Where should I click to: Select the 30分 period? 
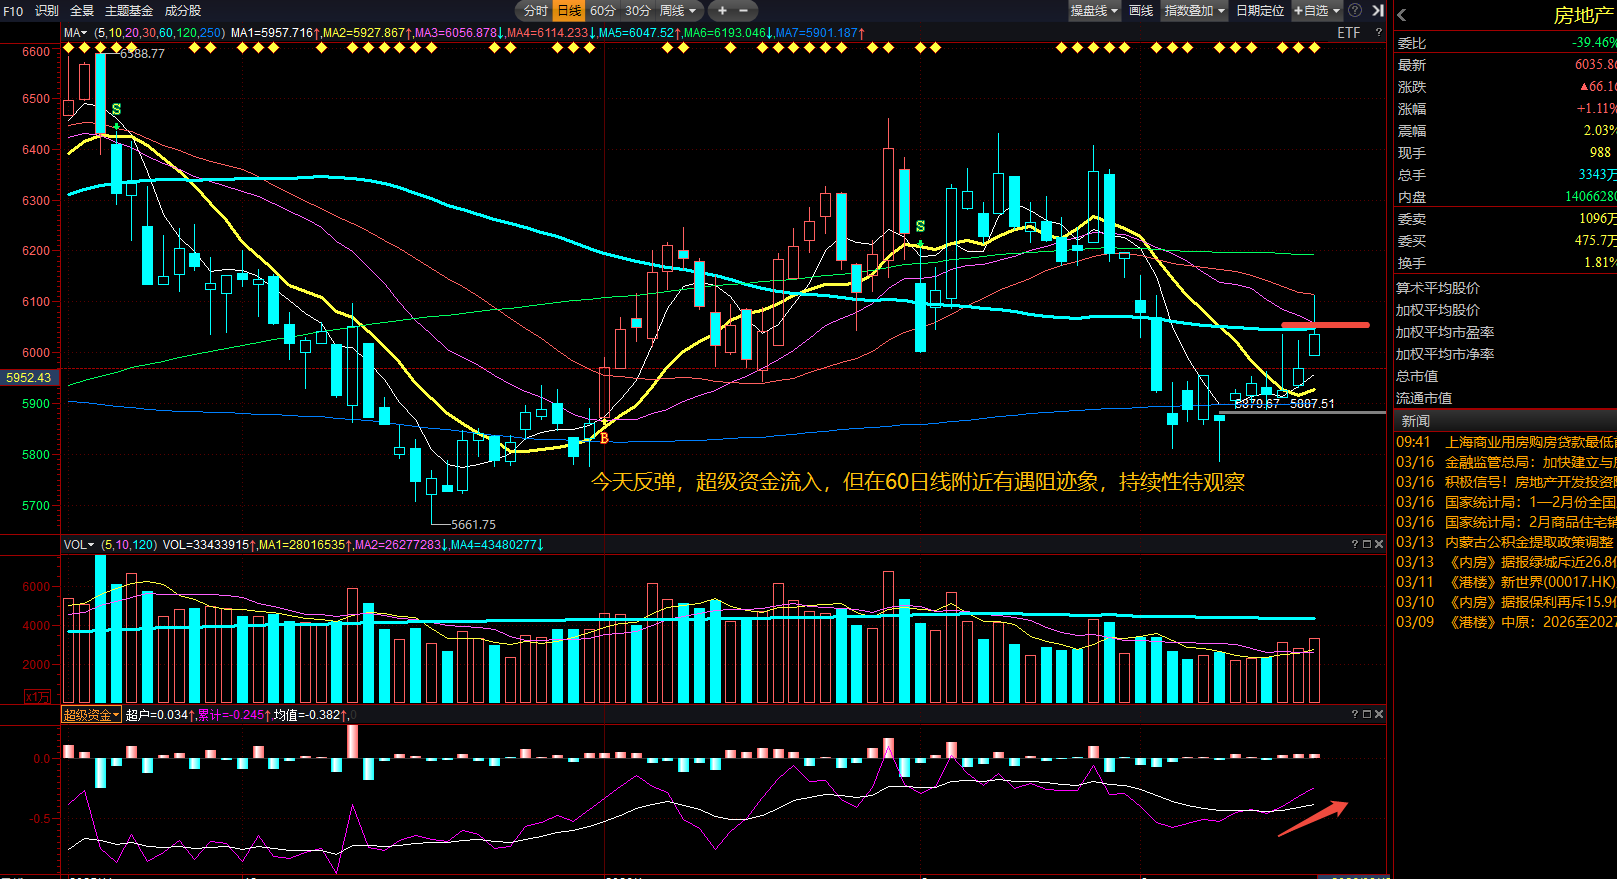pos(638,11)
